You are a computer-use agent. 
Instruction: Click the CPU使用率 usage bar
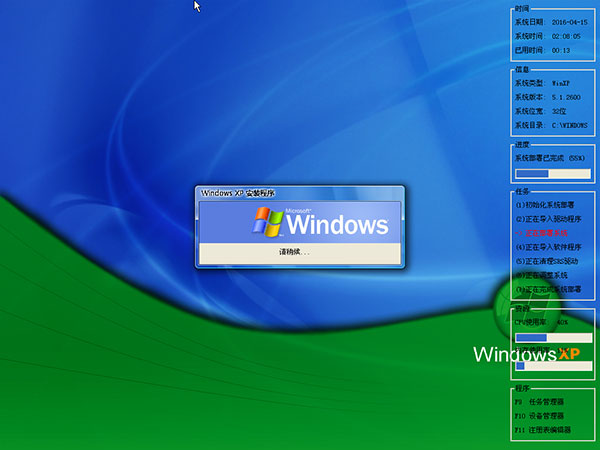552,337
